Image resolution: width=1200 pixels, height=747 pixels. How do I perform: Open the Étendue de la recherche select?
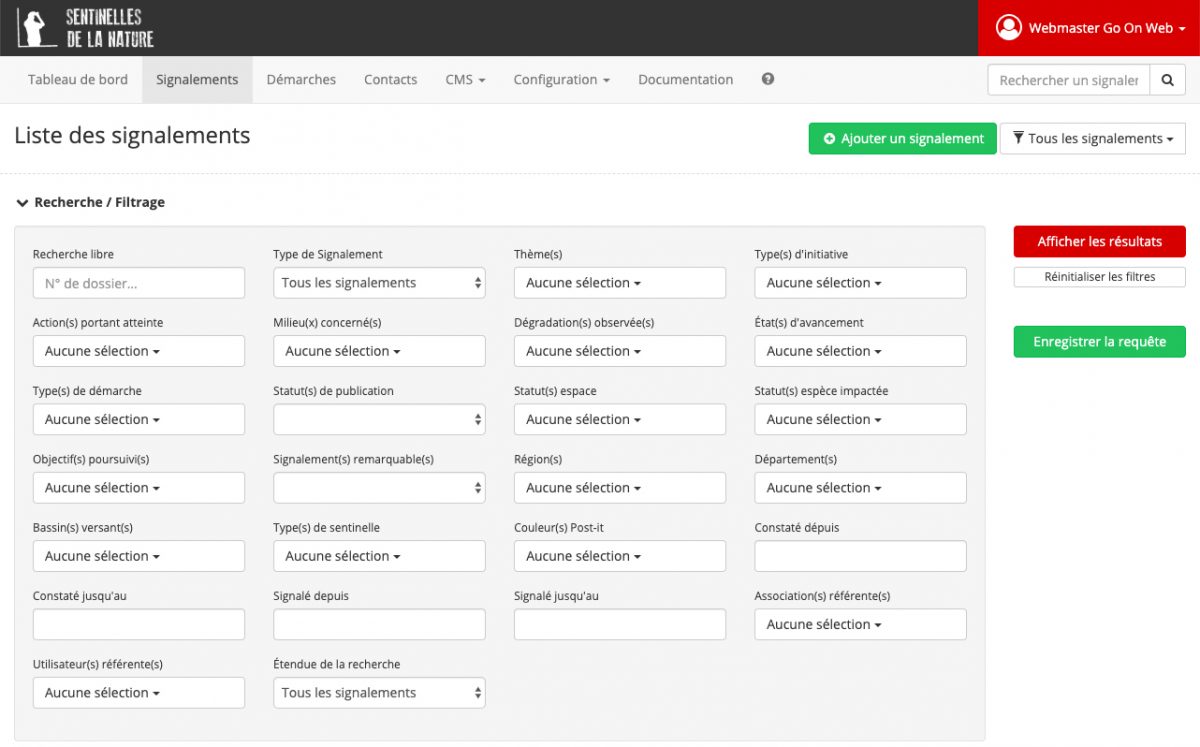click(x=379, y=693)
